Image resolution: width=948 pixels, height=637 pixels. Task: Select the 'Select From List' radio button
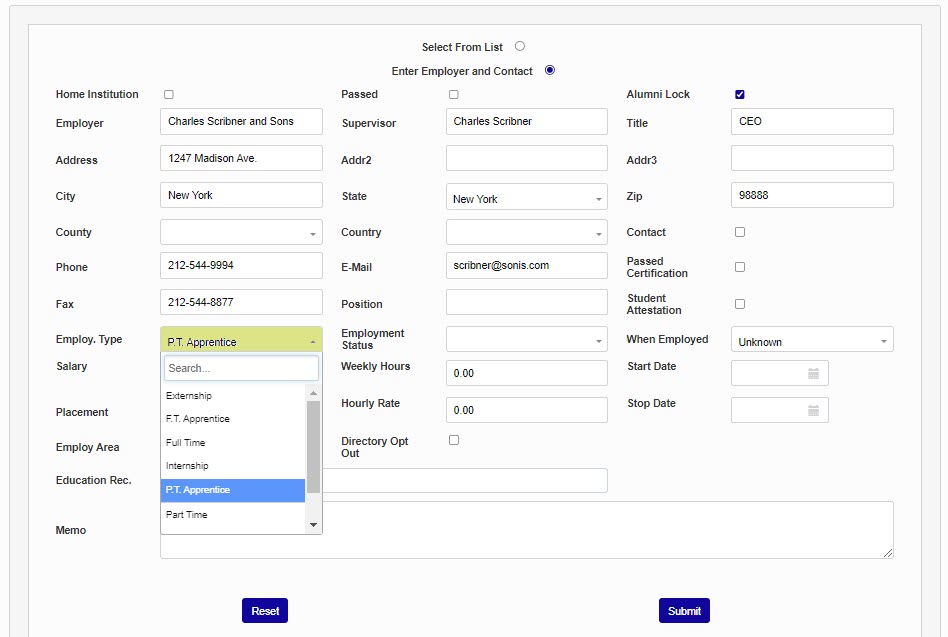[520, 46]
